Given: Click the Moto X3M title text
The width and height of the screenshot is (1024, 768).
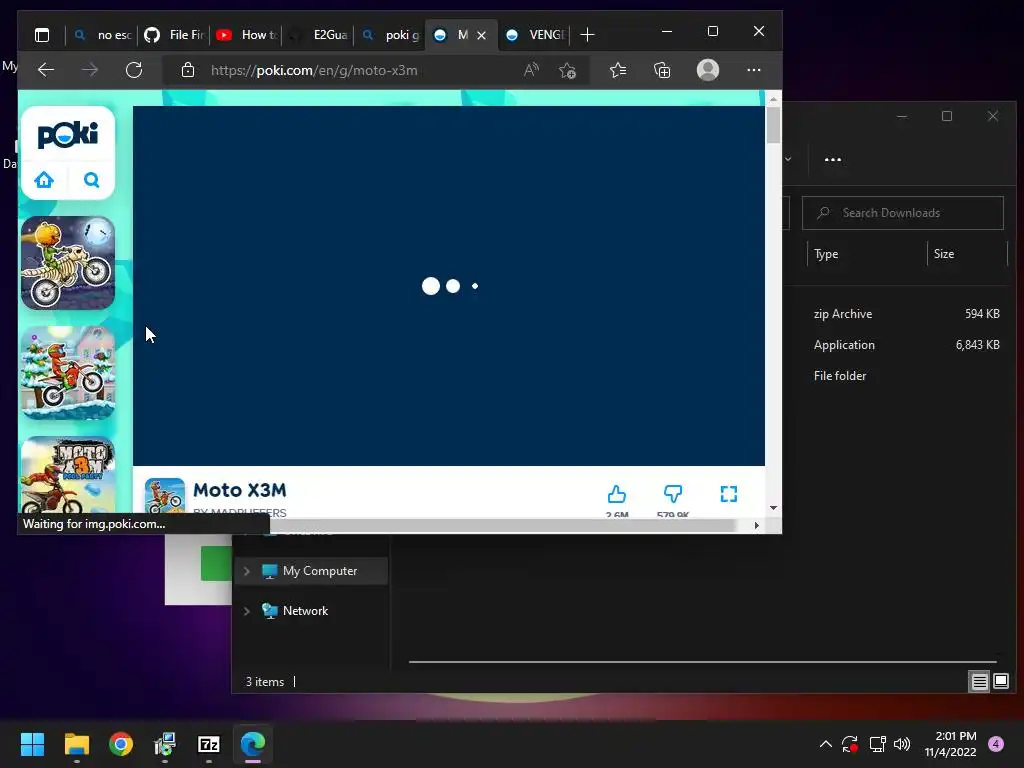Looking at the screenshot, I should click(240, 490).
